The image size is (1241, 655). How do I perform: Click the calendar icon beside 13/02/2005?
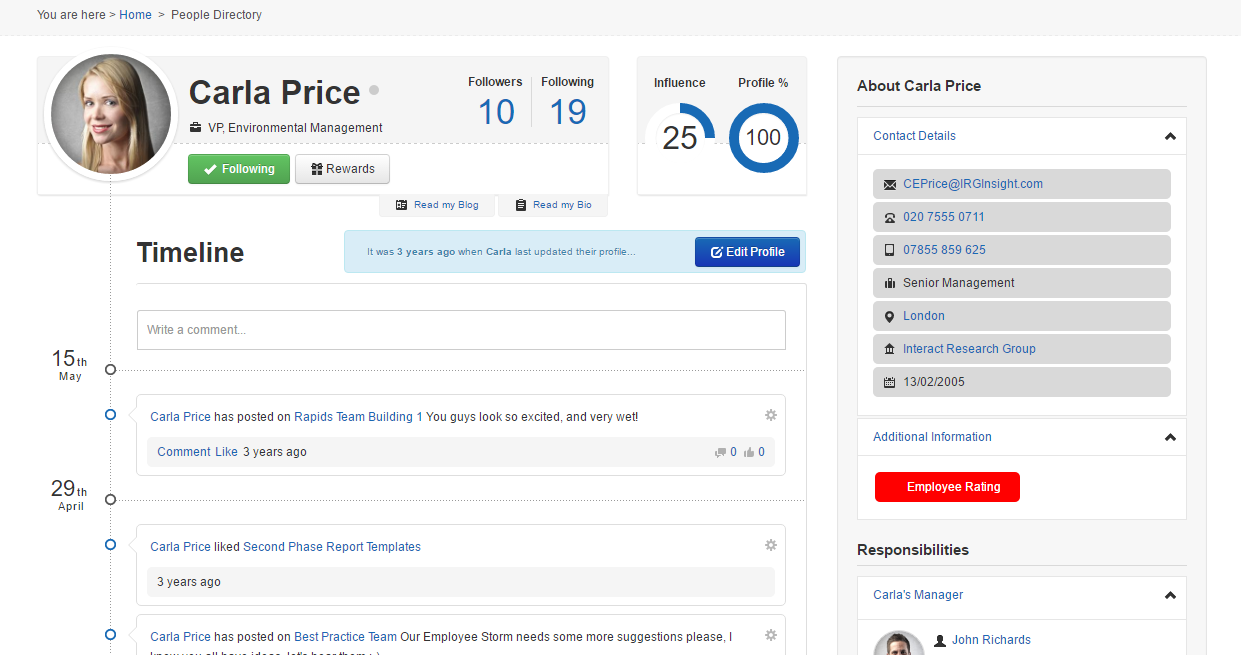coord(890,382)
